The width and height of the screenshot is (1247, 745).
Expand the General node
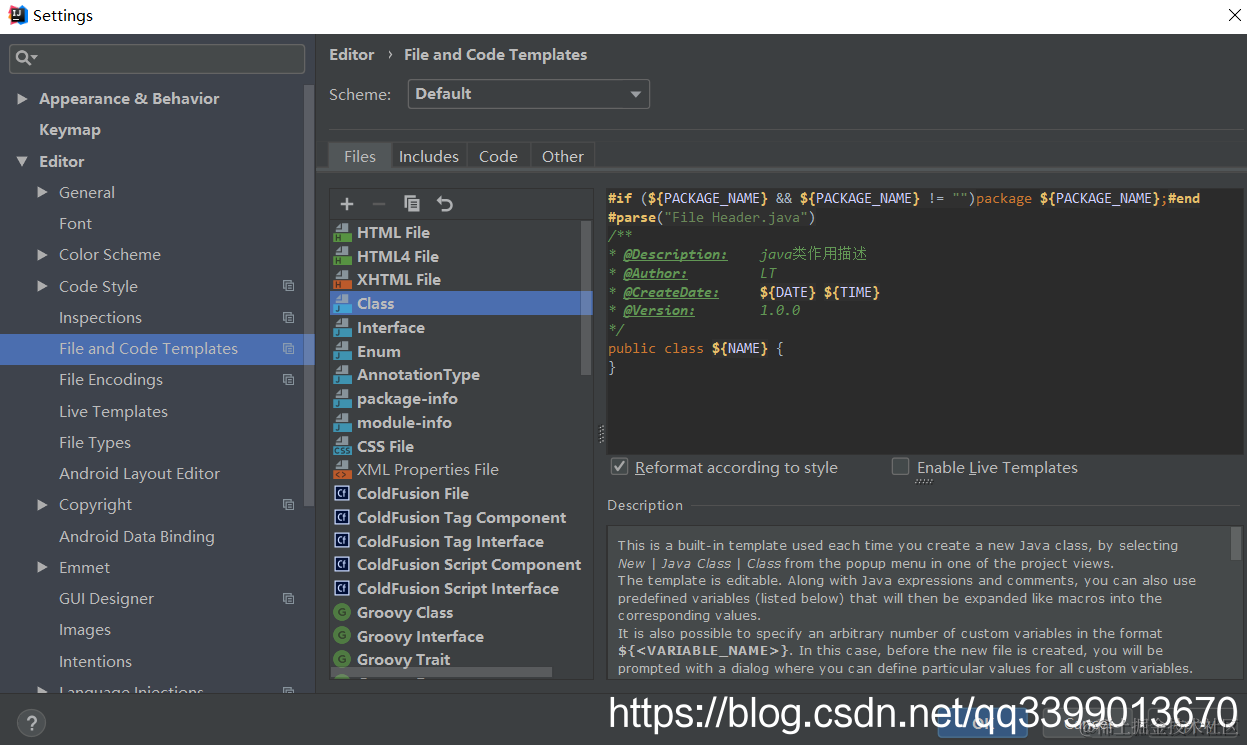(x=42, y=192)
